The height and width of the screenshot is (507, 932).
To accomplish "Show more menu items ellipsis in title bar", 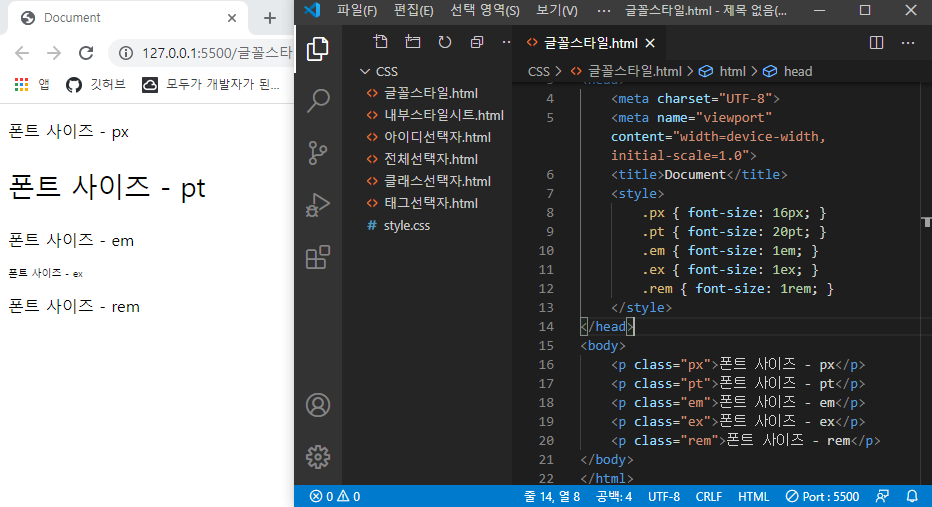I will tap(603, 10).
